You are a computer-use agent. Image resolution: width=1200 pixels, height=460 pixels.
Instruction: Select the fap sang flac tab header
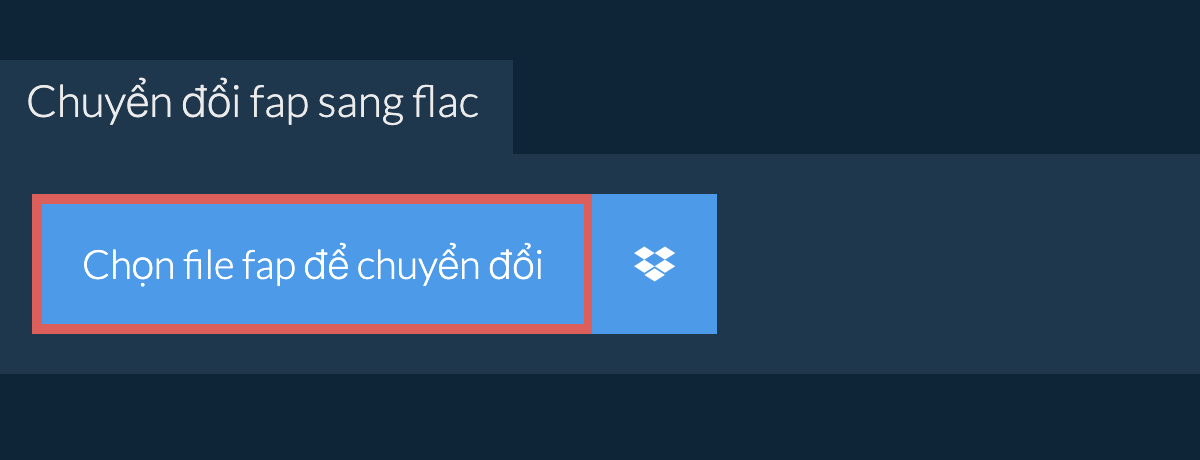pos(256,107)
